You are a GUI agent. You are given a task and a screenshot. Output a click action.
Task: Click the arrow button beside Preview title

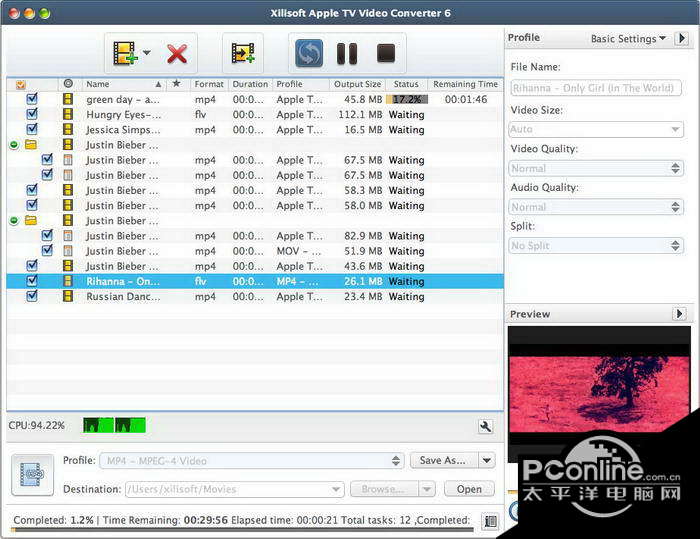pyautogui.click(x=680, y=314)
